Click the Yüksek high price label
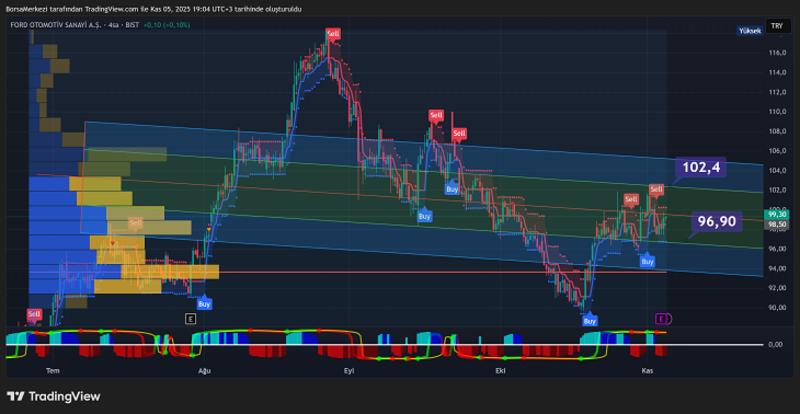 pos(749,32)
